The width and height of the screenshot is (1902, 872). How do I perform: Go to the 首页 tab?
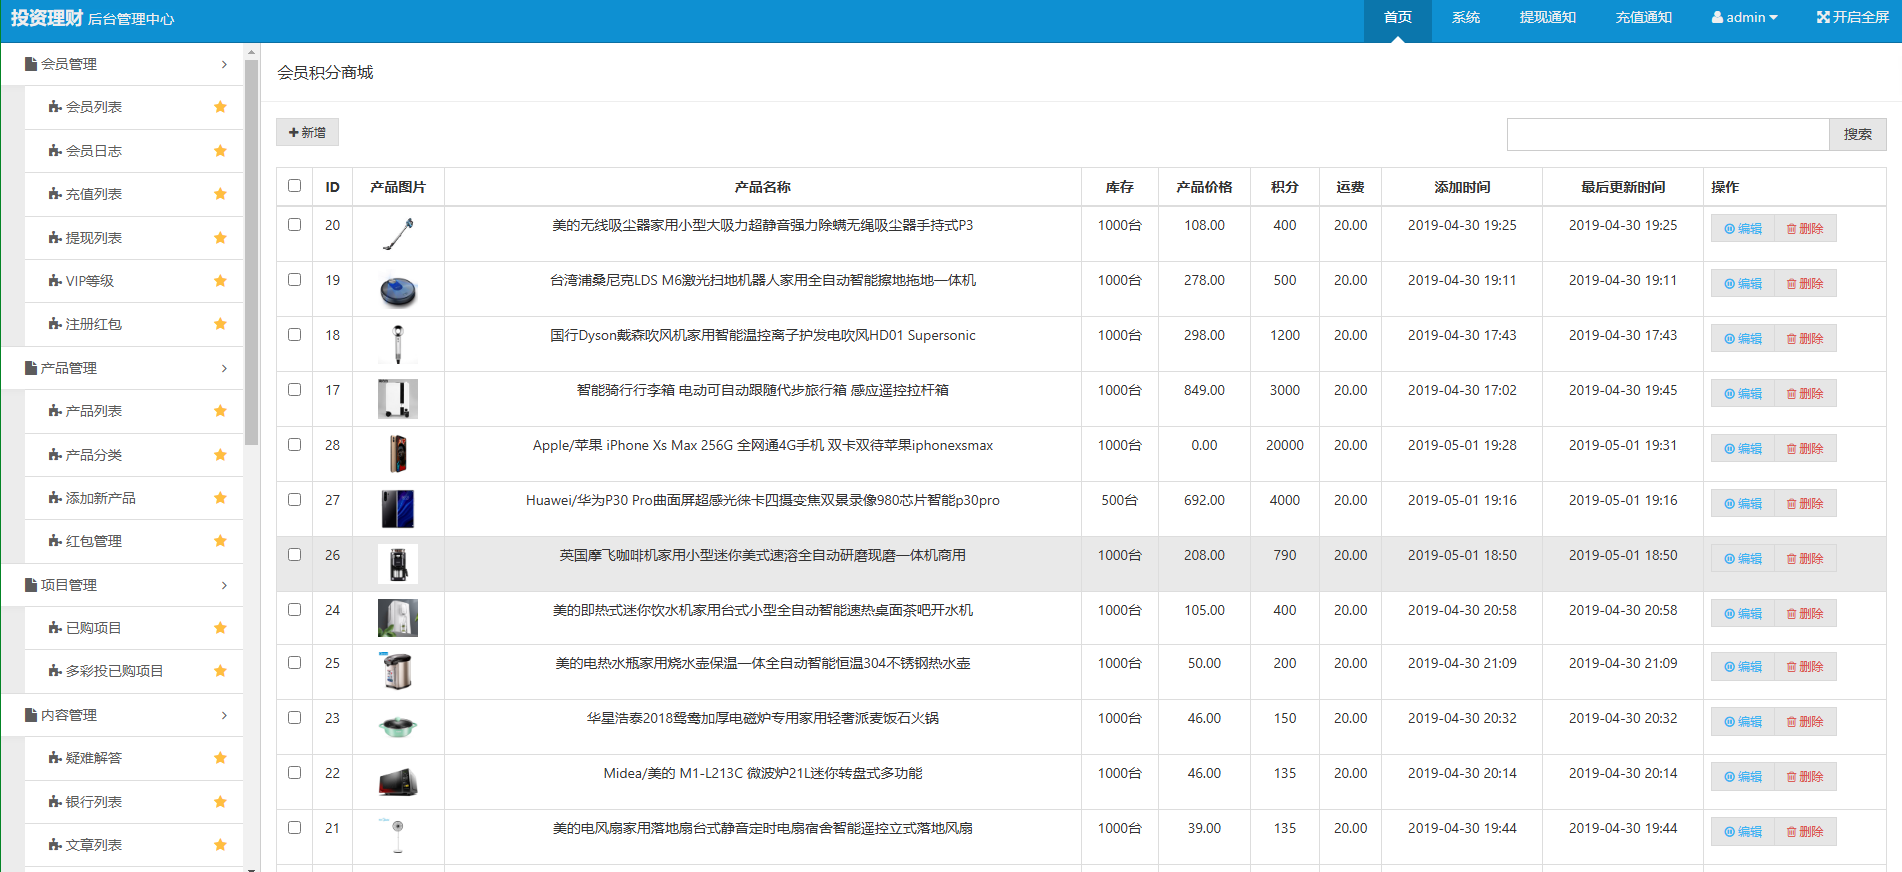1397,17
